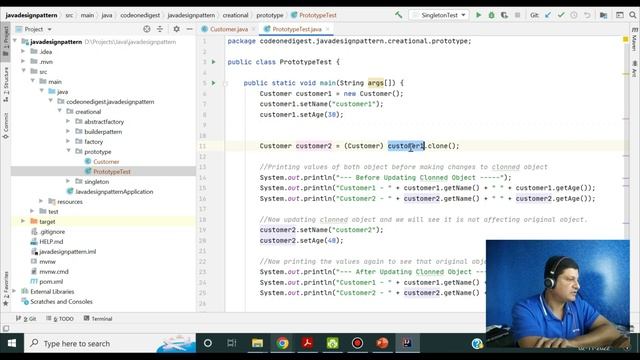The width and height of the screenshot is (640, 360).
Task: Update project via Git arrow icon
Action: pos(548,15)
